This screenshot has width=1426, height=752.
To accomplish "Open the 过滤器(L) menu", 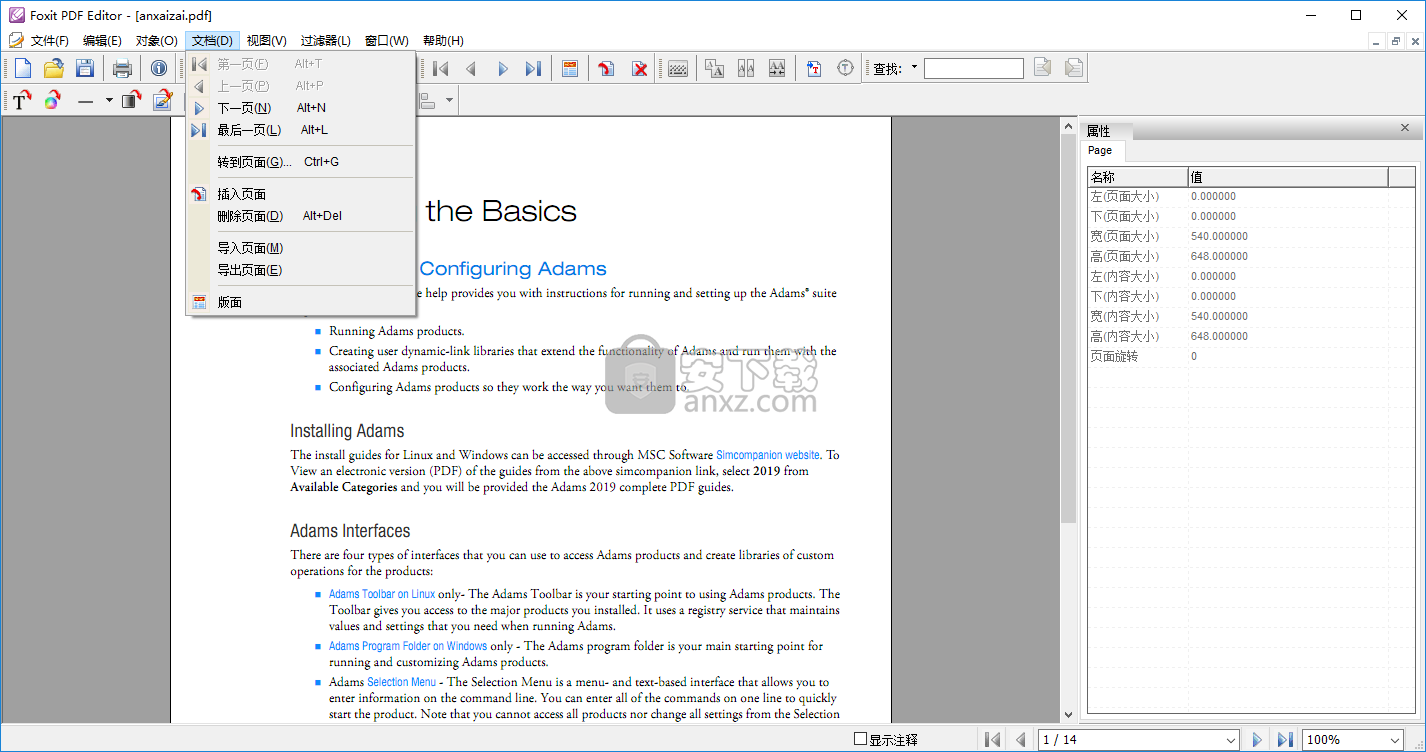I will 326,41.
